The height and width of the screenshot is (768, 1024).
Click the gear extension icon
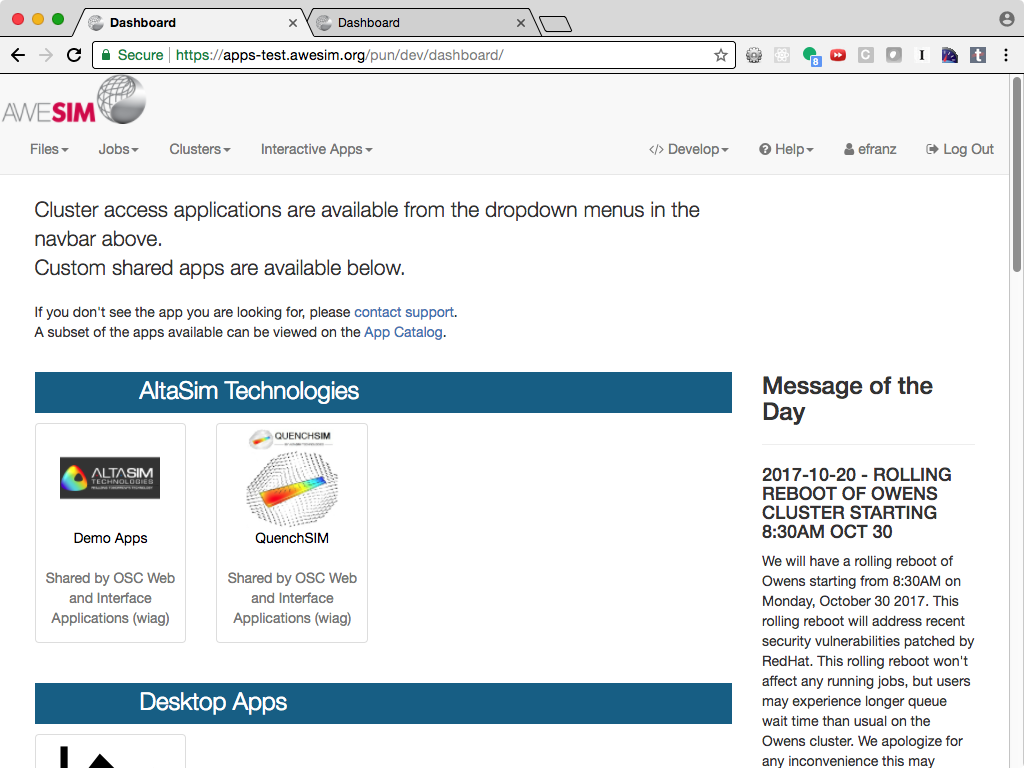coord(753,55)
